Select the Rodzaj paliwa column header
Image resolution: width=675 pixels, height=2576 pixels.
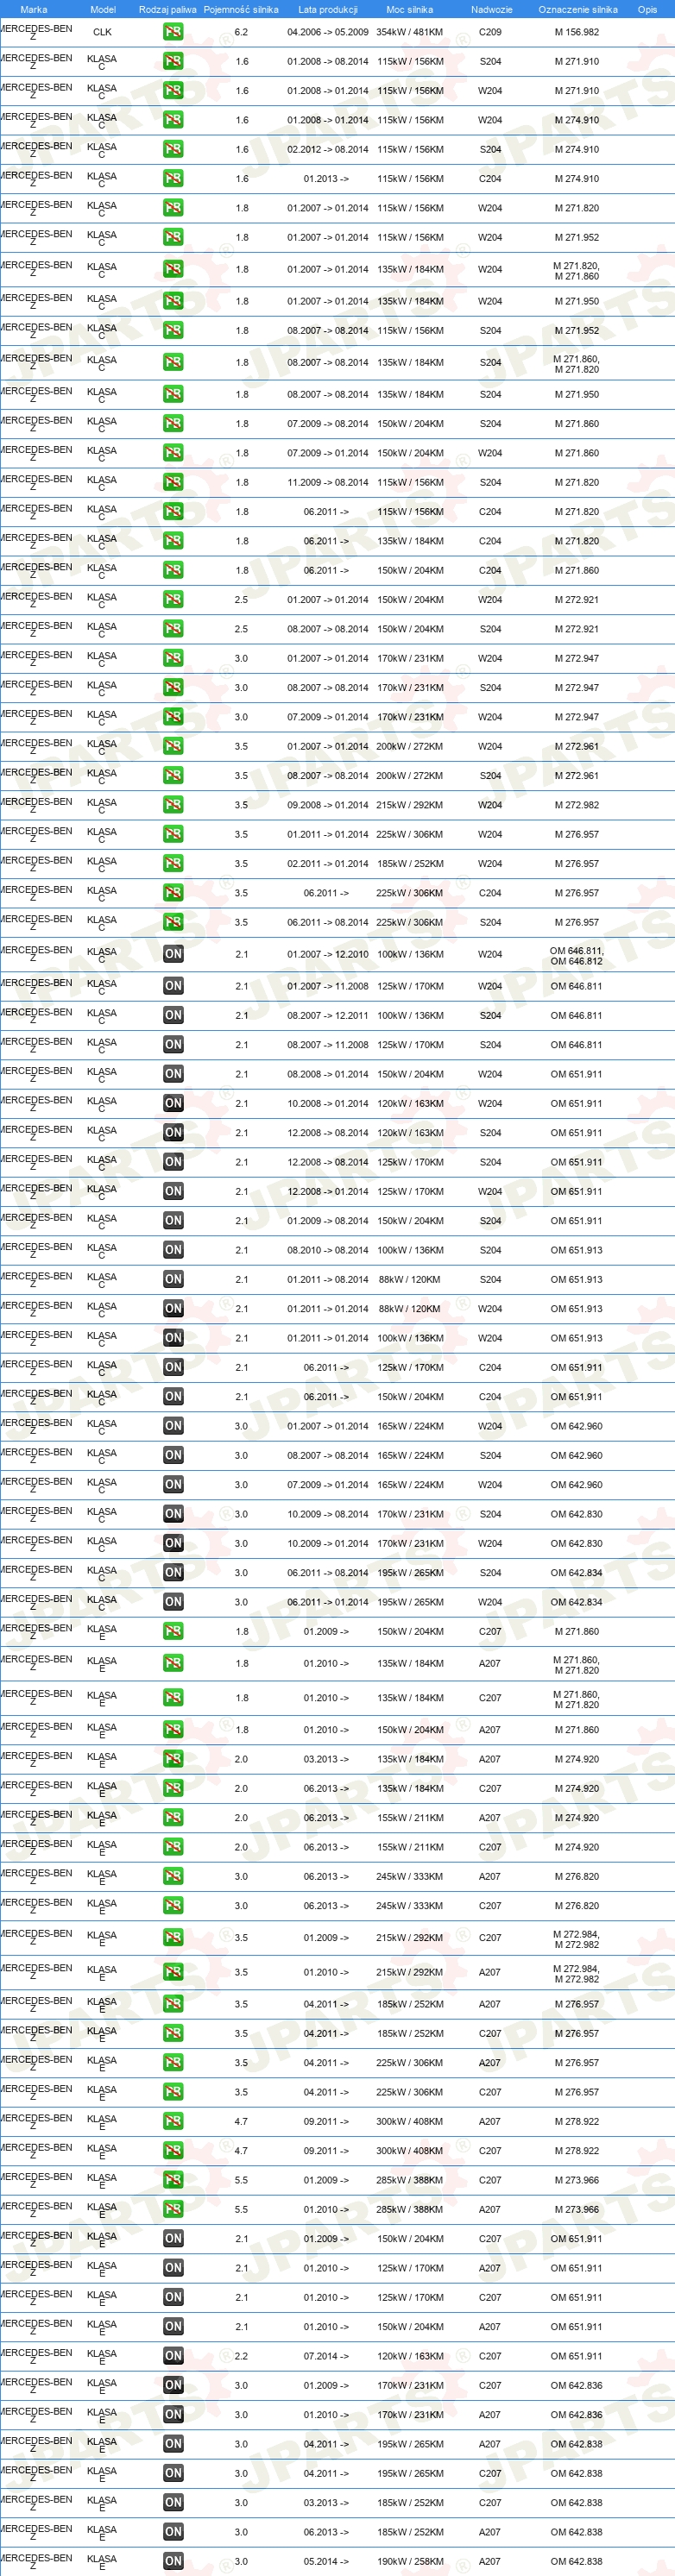(168, 9)
